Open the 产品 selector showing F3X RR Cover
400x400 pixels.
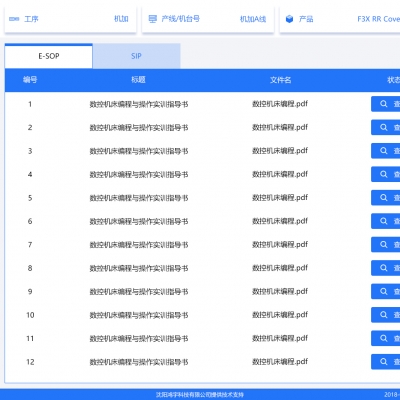click(x=340, y=19)
